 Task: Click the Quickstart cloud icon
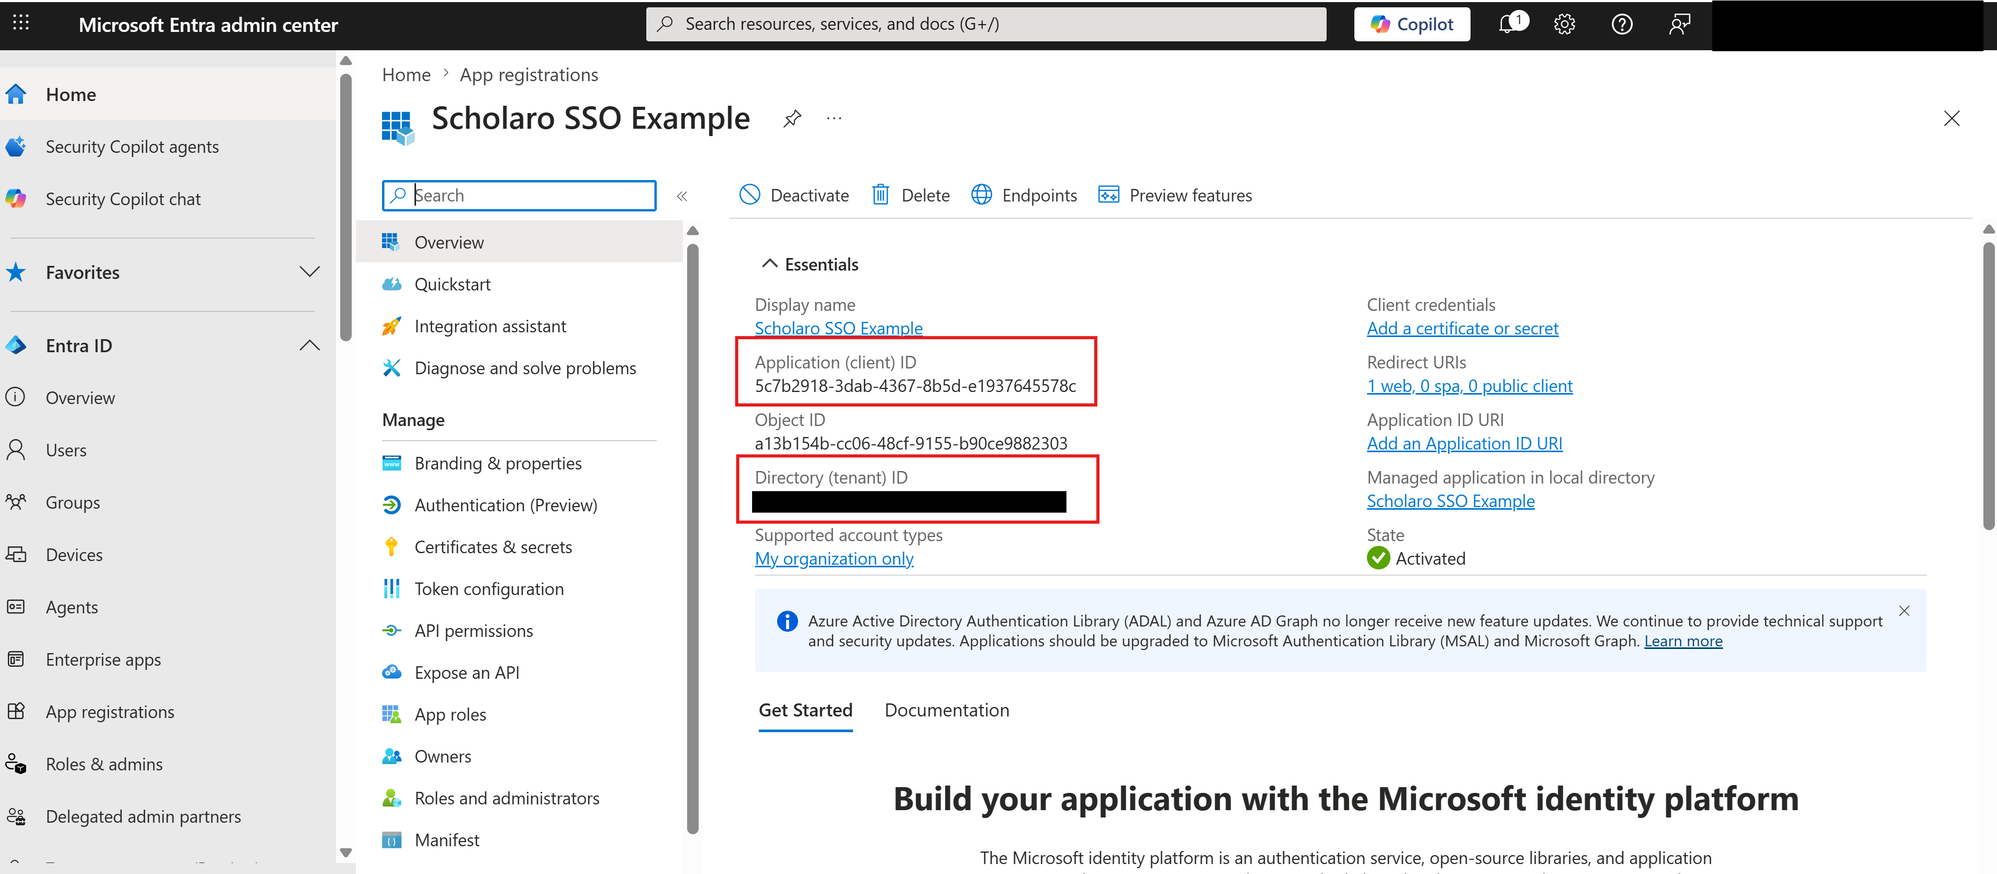point(392,285)
